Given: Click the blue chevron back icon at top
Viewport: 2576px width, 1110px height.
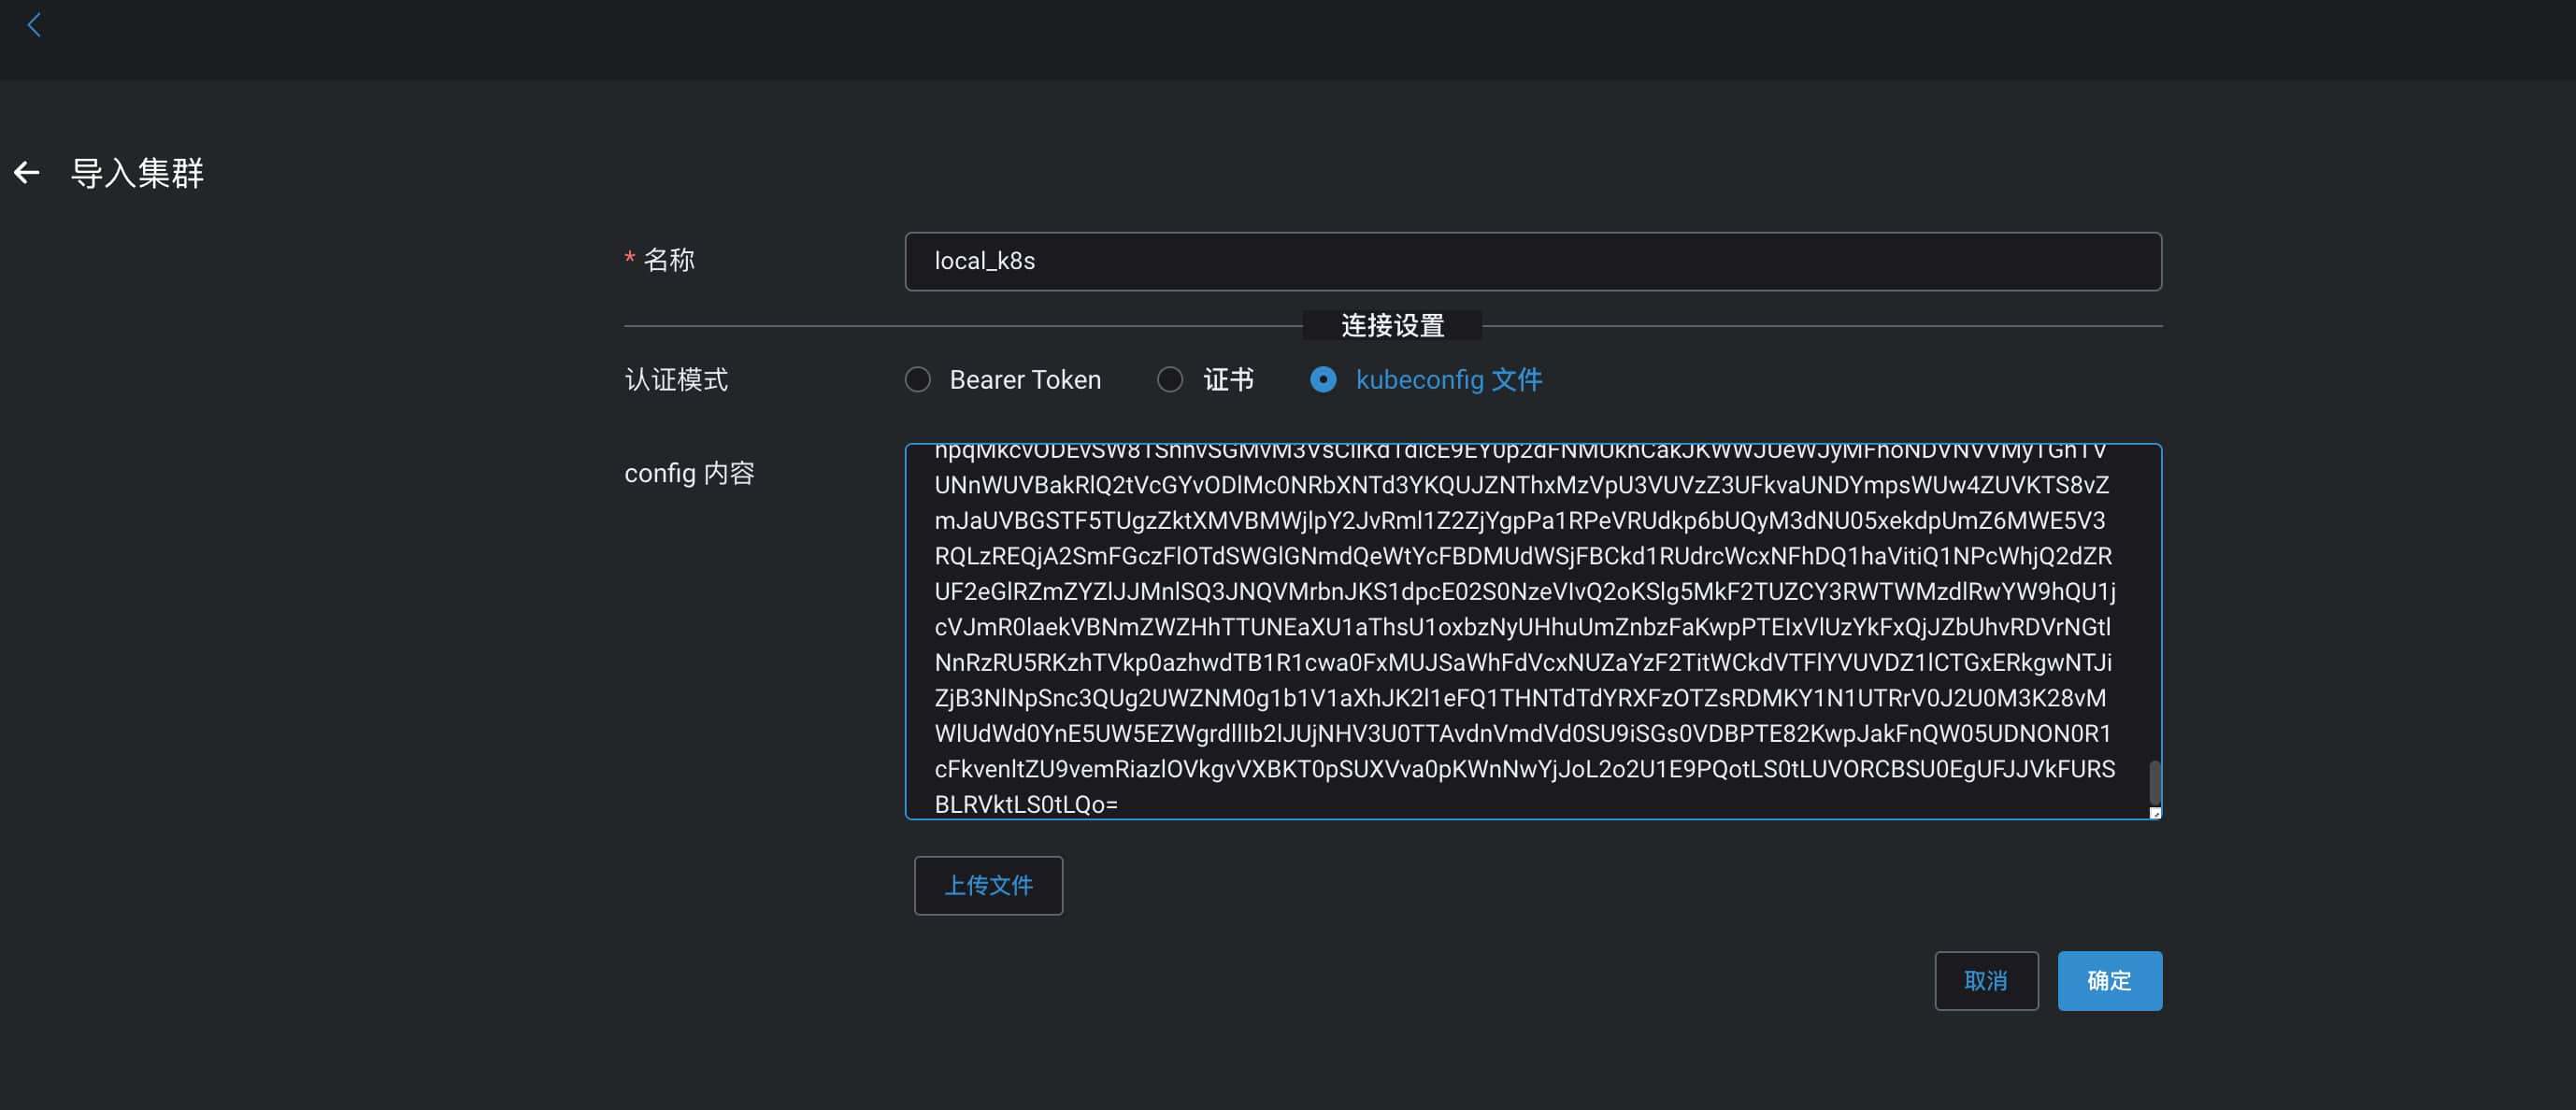Looking at the screenshot, I should (34, 25).
